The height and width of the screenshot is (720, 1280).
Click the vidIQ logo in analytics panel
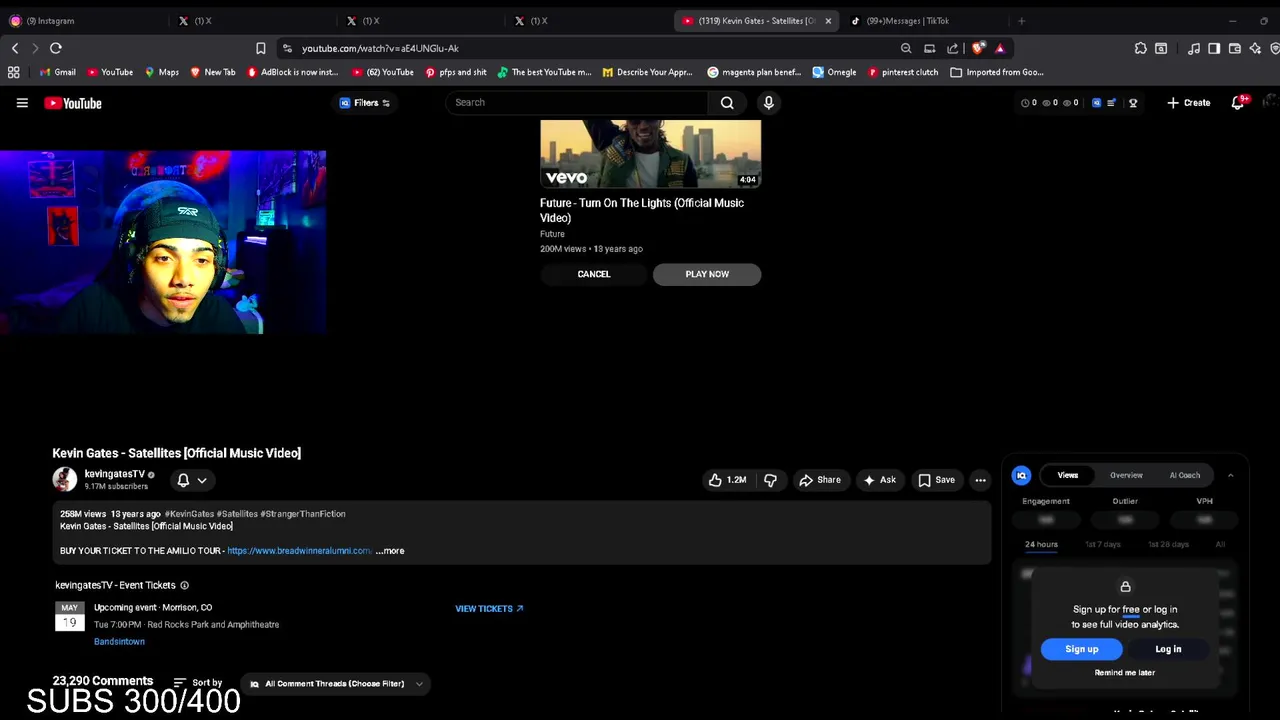[x=1021, y=475]
